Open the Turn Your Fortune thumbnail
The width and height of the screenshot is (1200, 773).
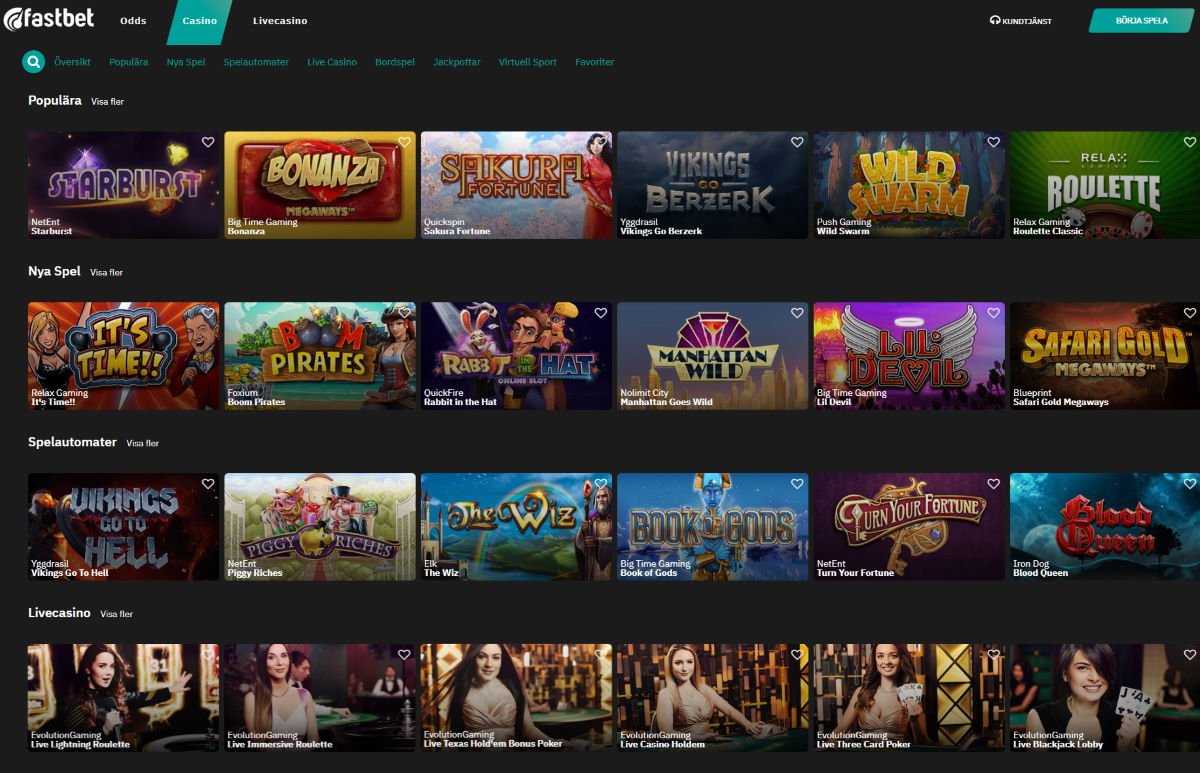click(909, 527)
